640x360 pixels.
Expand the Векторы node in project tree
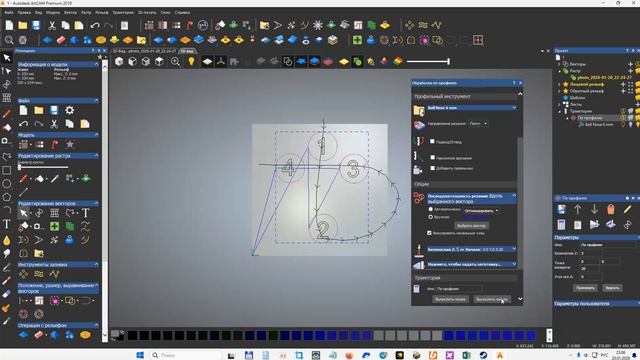pos(559,64)
